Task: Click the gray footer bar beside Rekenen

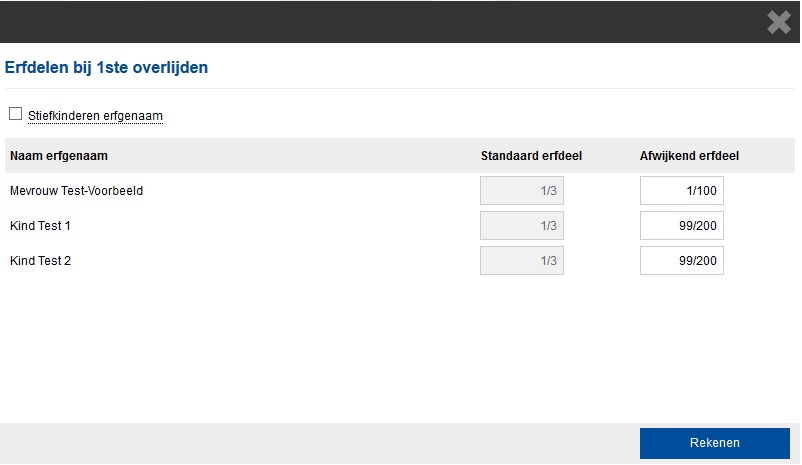Action: (317, 444)
